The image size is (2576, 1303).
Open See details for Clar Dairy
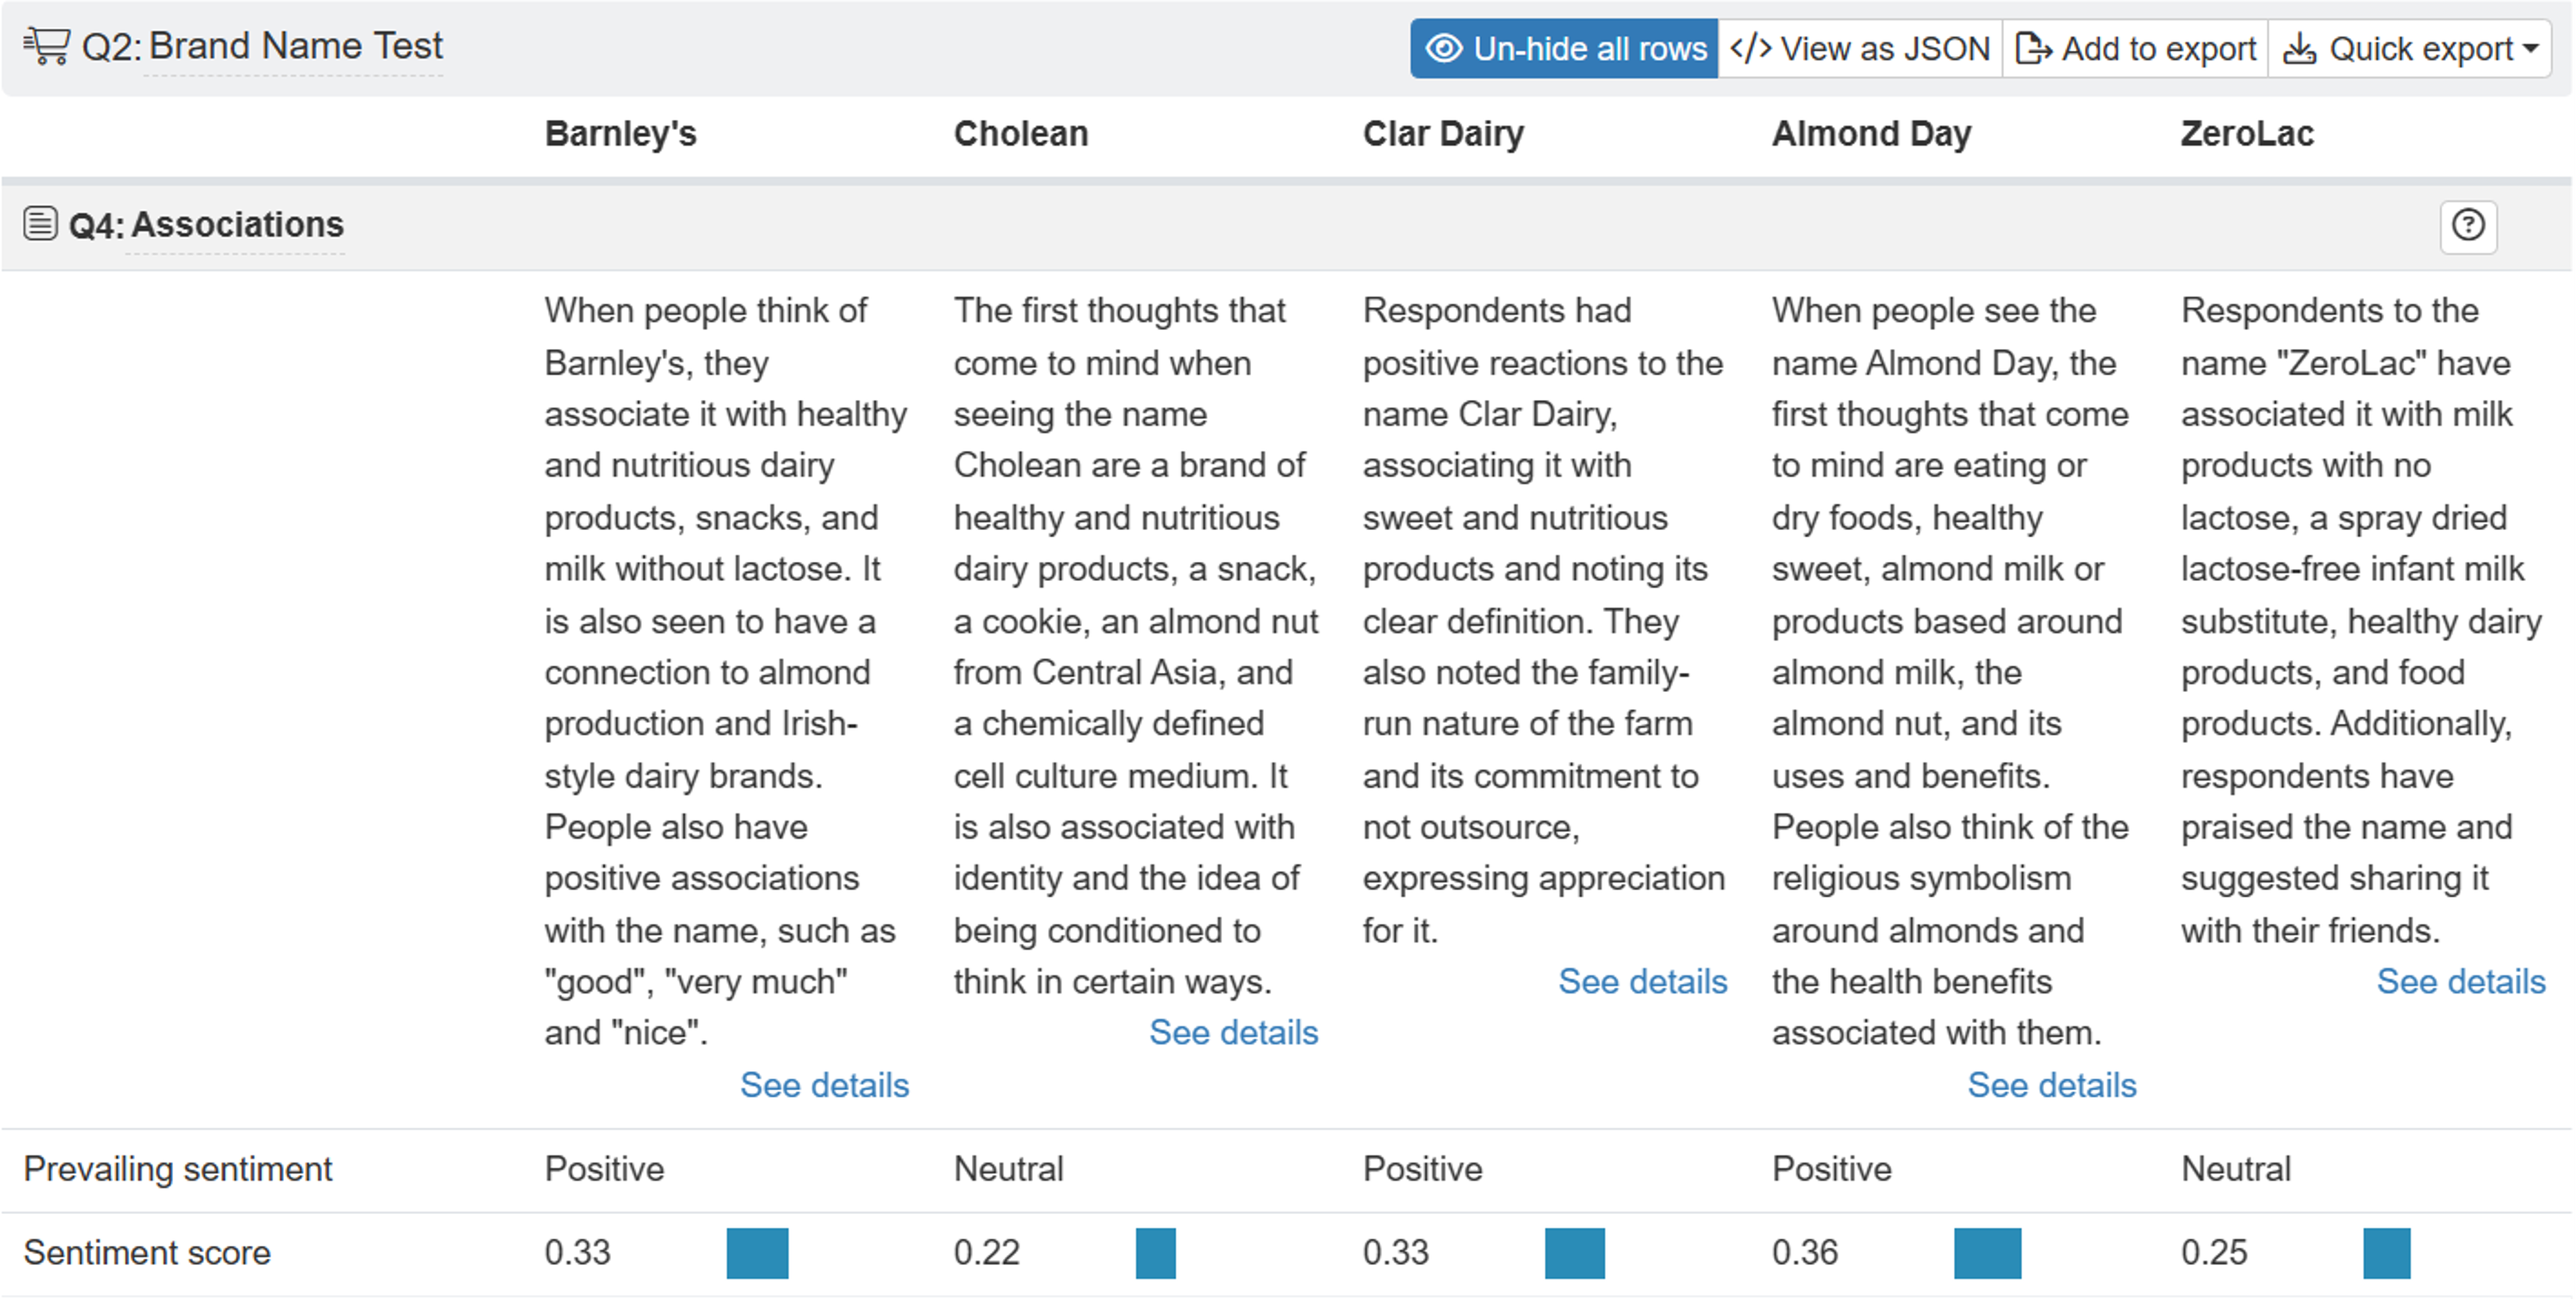(1642, 981)
